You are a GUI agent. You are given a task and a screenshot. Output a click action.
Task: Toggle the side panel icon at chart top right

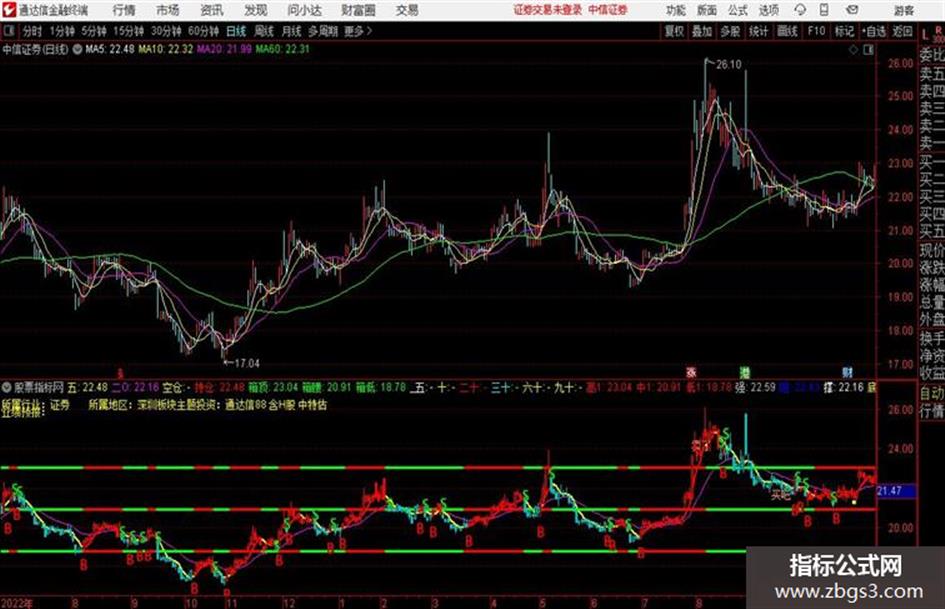coord(868,50)
